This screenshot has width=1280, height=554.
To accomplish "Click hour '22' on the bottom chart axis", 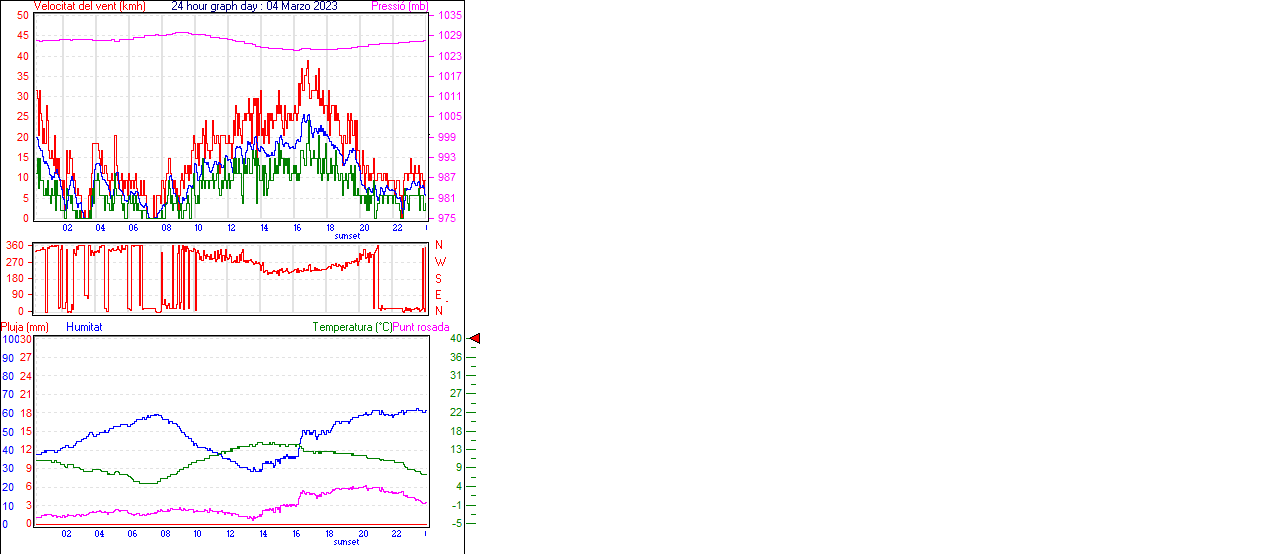I will 397,533.
